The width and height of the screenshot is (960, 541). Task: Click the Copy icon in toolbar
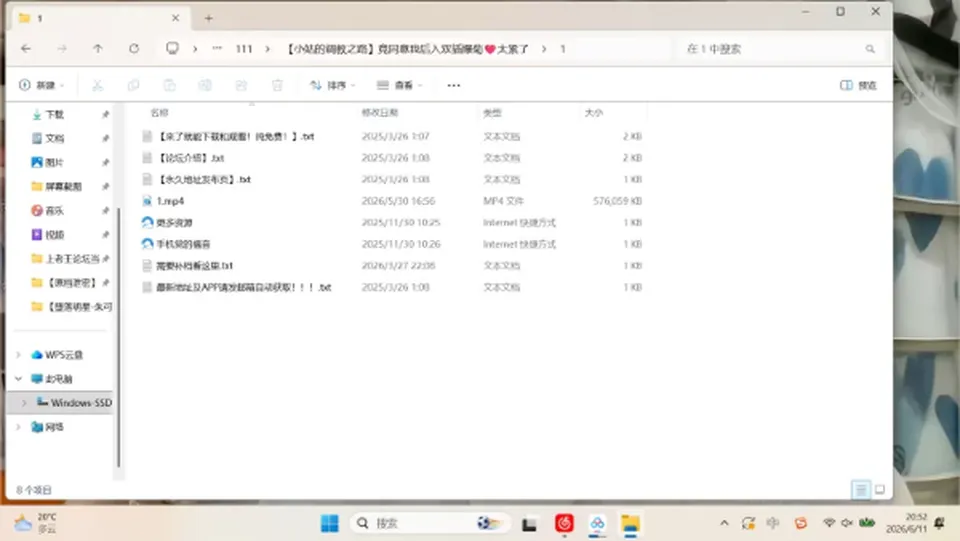click(133, 85)
